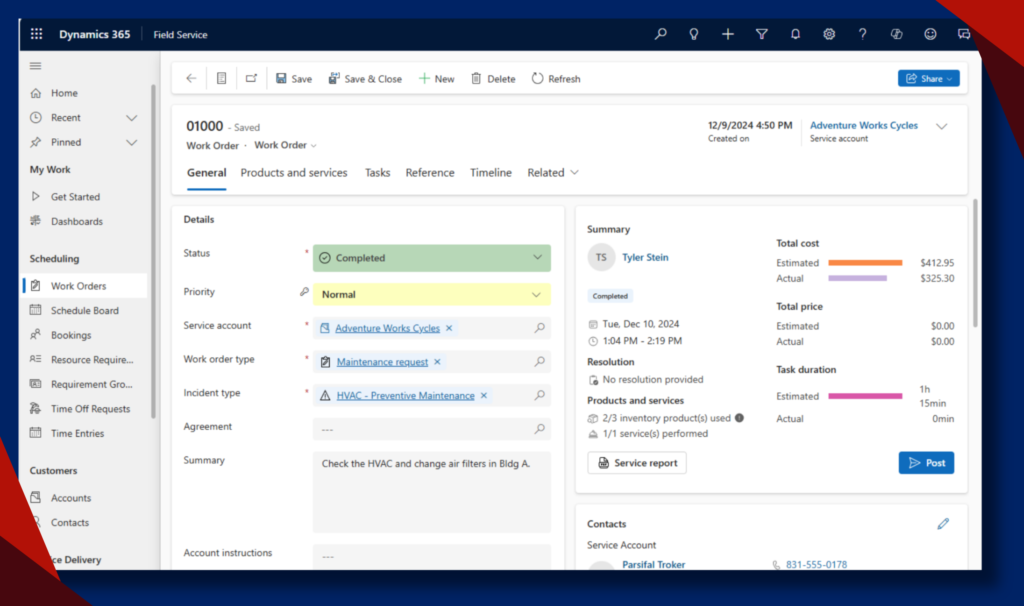Viewport: 1024px width, 606px height.
Task: Open the Status Completed dropdown
Action: [x=431, y=258]
